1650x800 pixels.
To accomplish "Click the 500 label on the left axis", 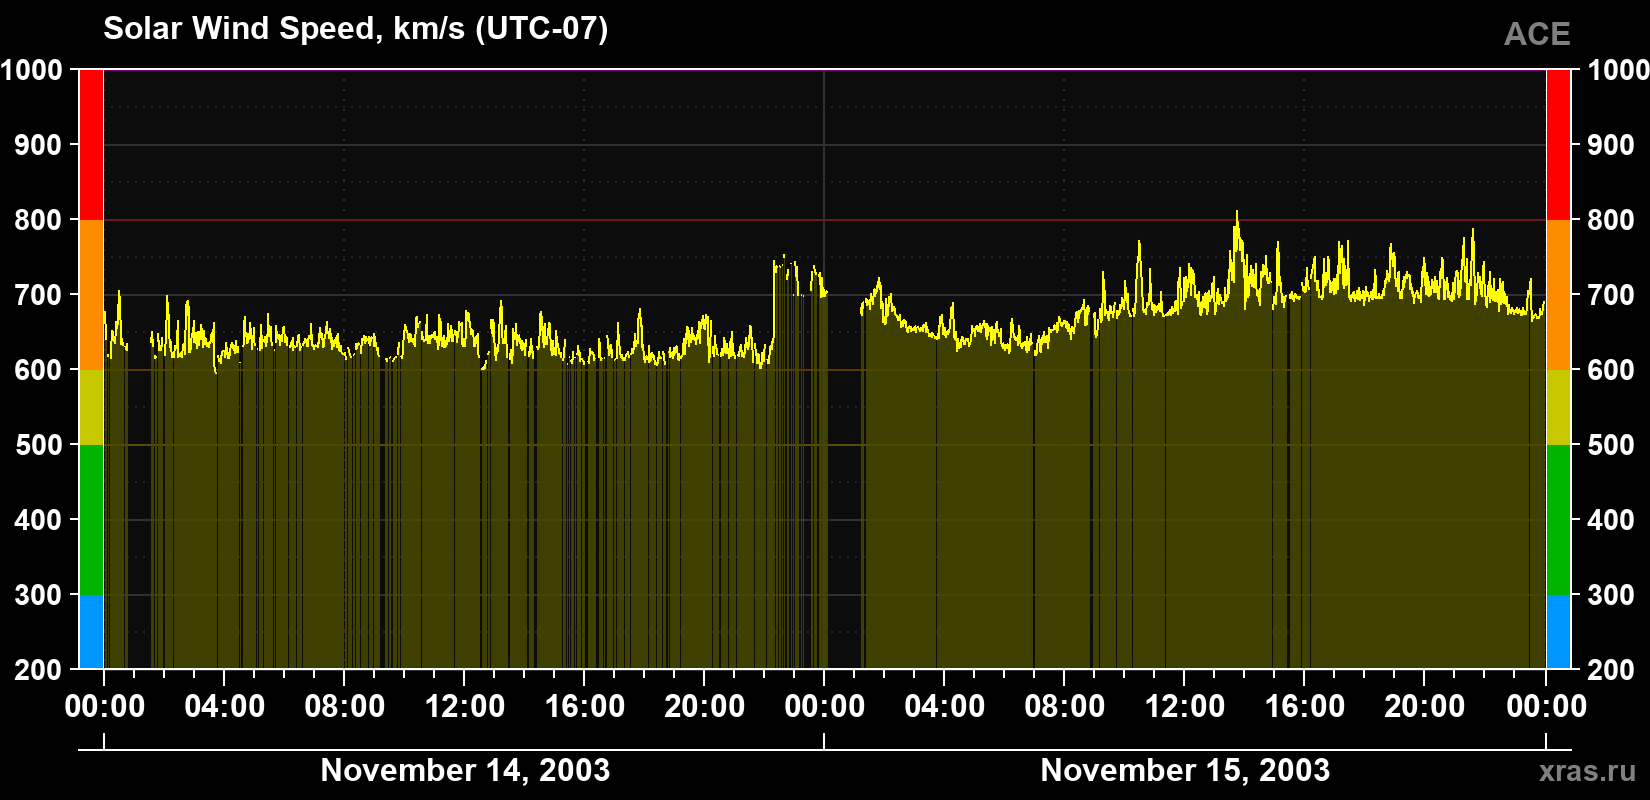I will pos(39,445).
